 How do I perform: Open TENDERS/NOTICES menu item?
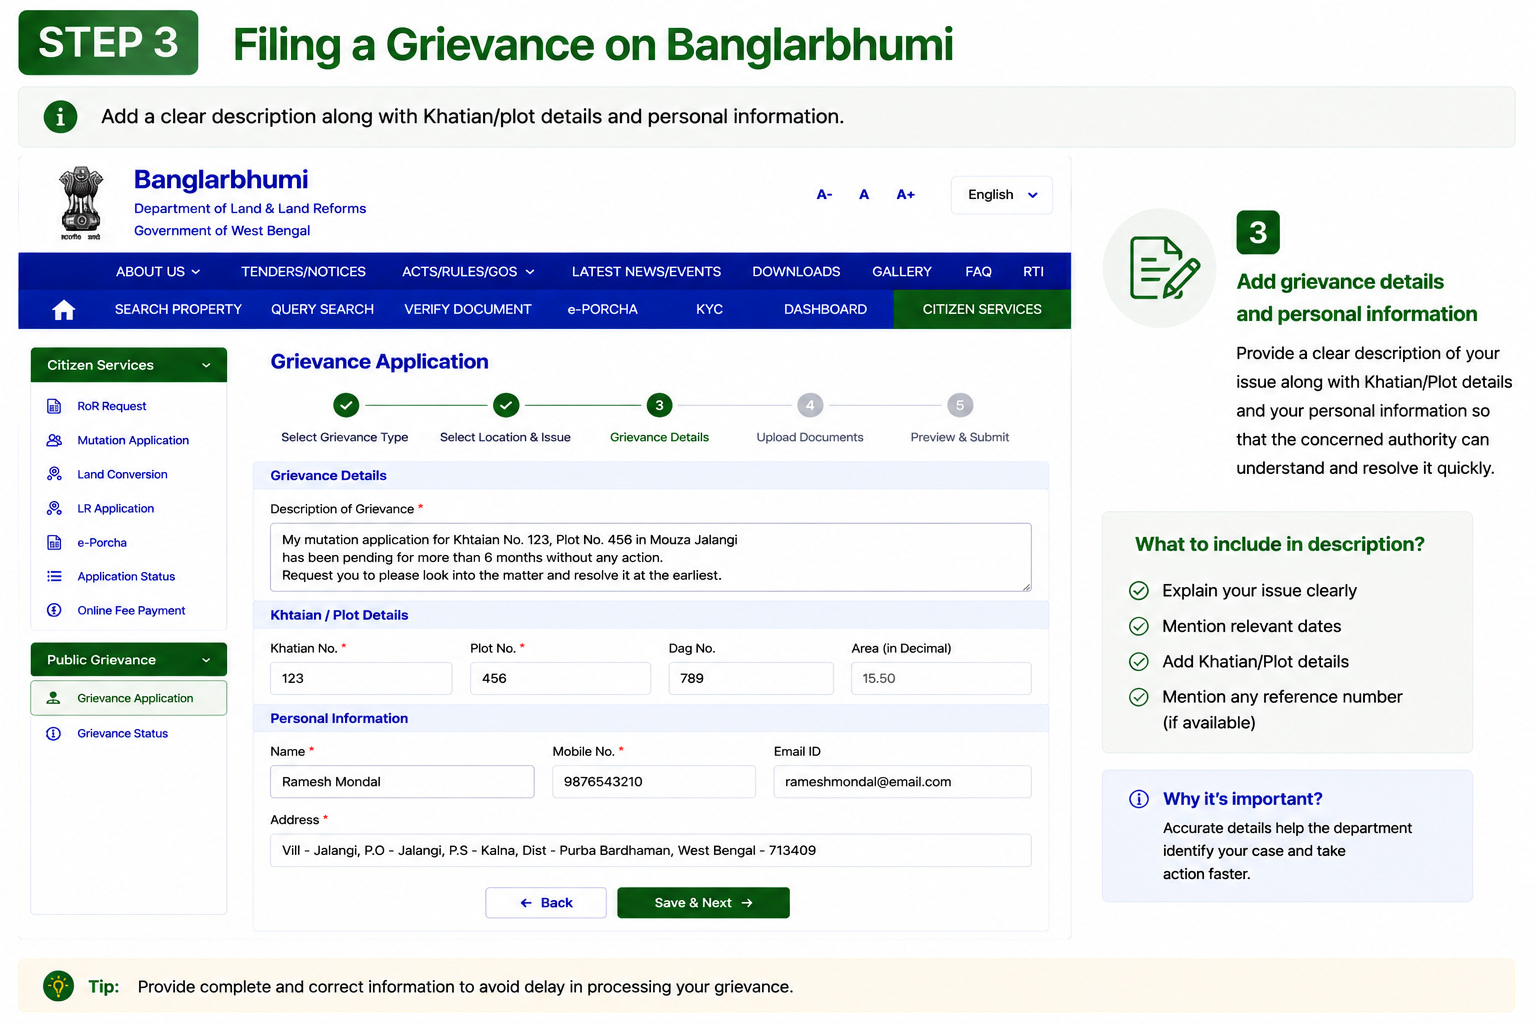[303, 272]
